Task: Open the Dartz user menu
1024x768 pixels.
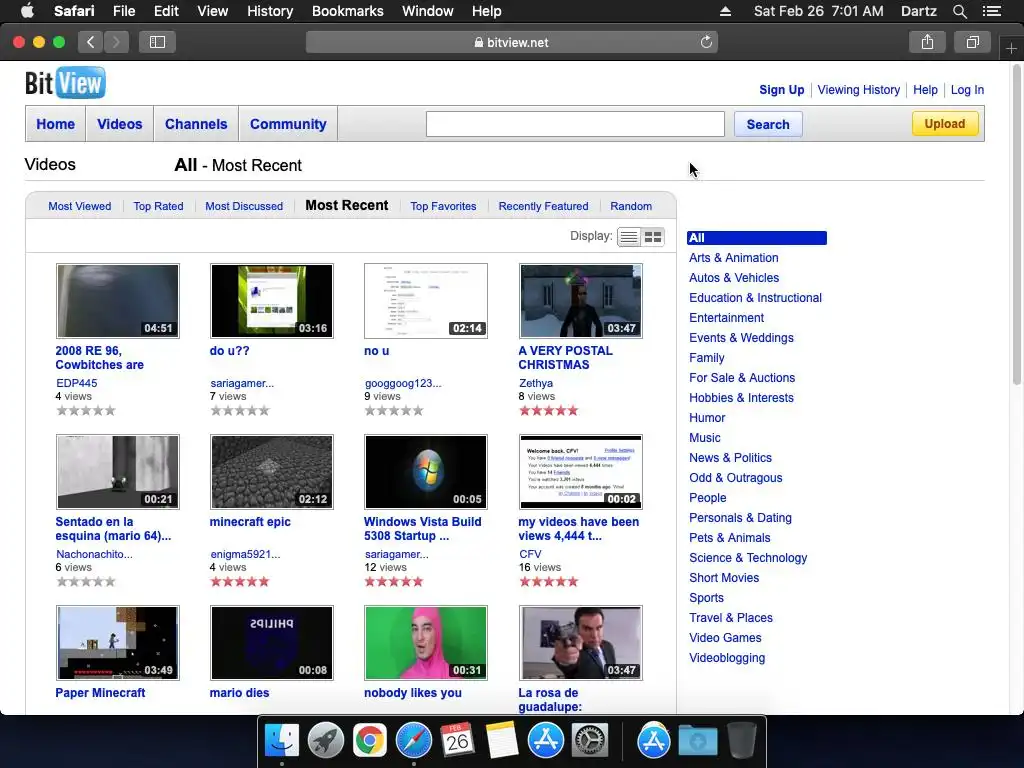Action: (918, 11)
